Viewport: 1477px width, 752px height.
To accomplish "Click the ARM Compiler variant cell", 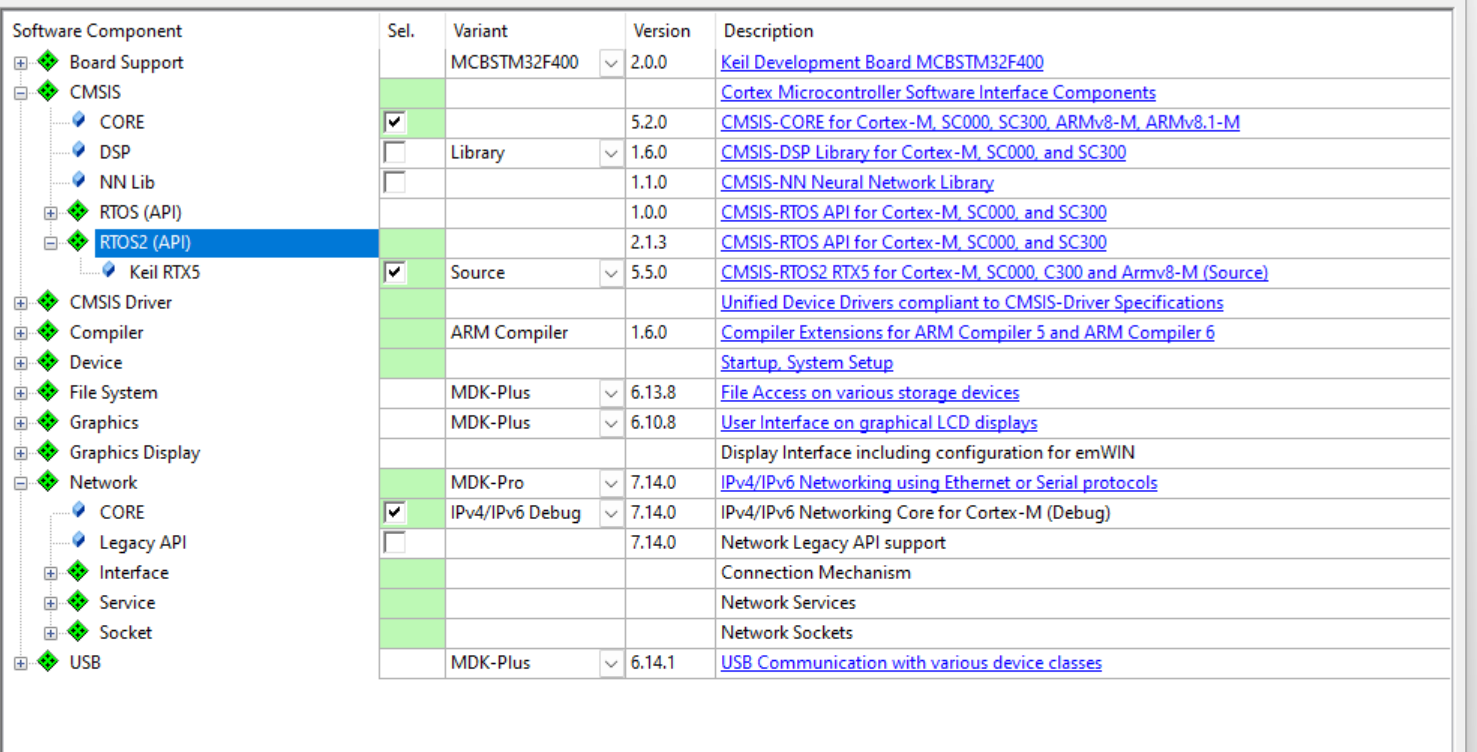I will pyautogui.click(x=535, y=332).
